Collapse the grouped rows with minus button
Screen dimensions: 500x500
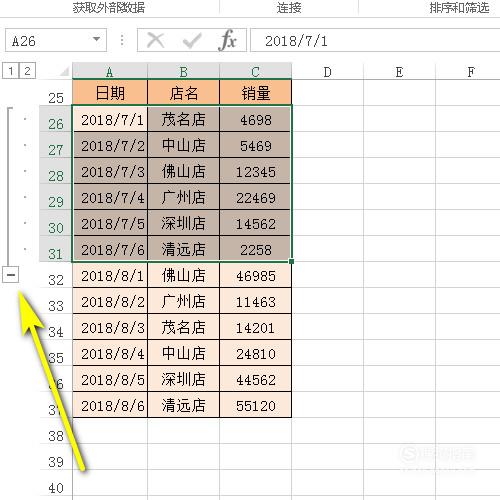coord(10,275)
